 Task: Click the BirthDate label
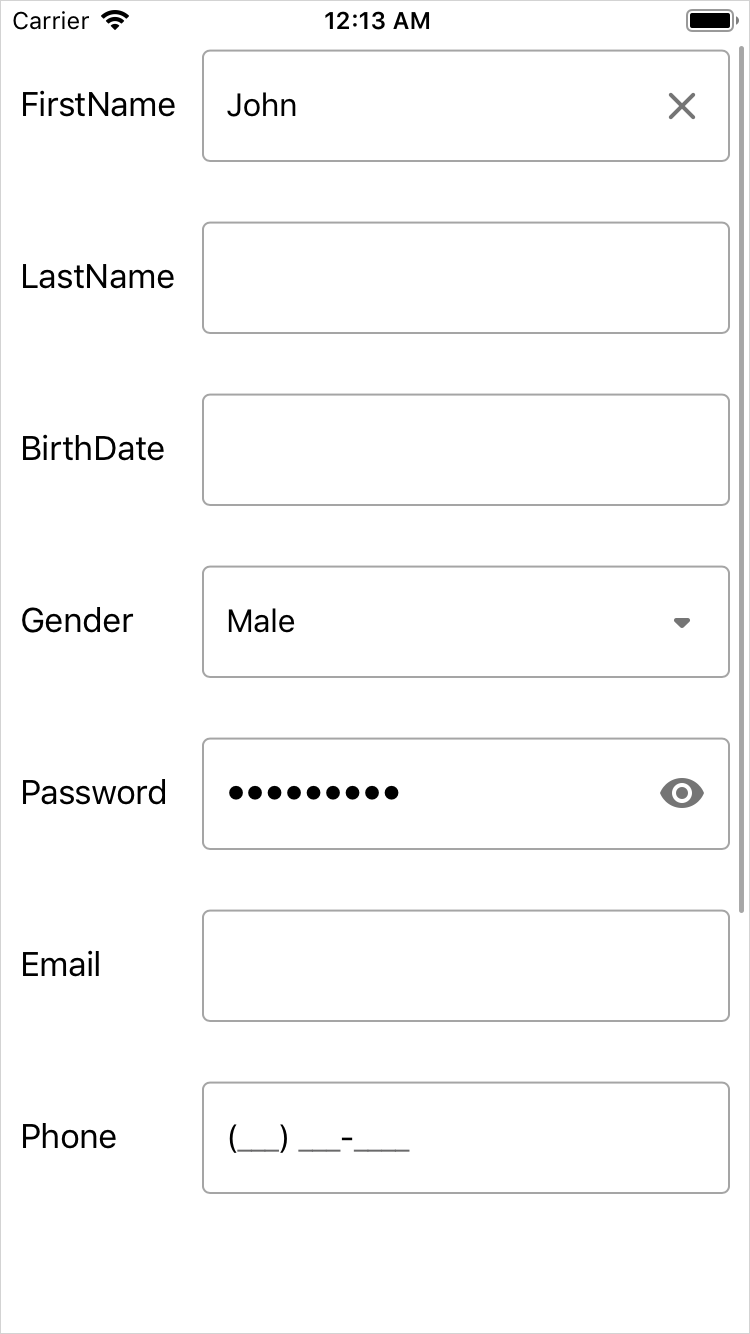click(x=93, y=449)
